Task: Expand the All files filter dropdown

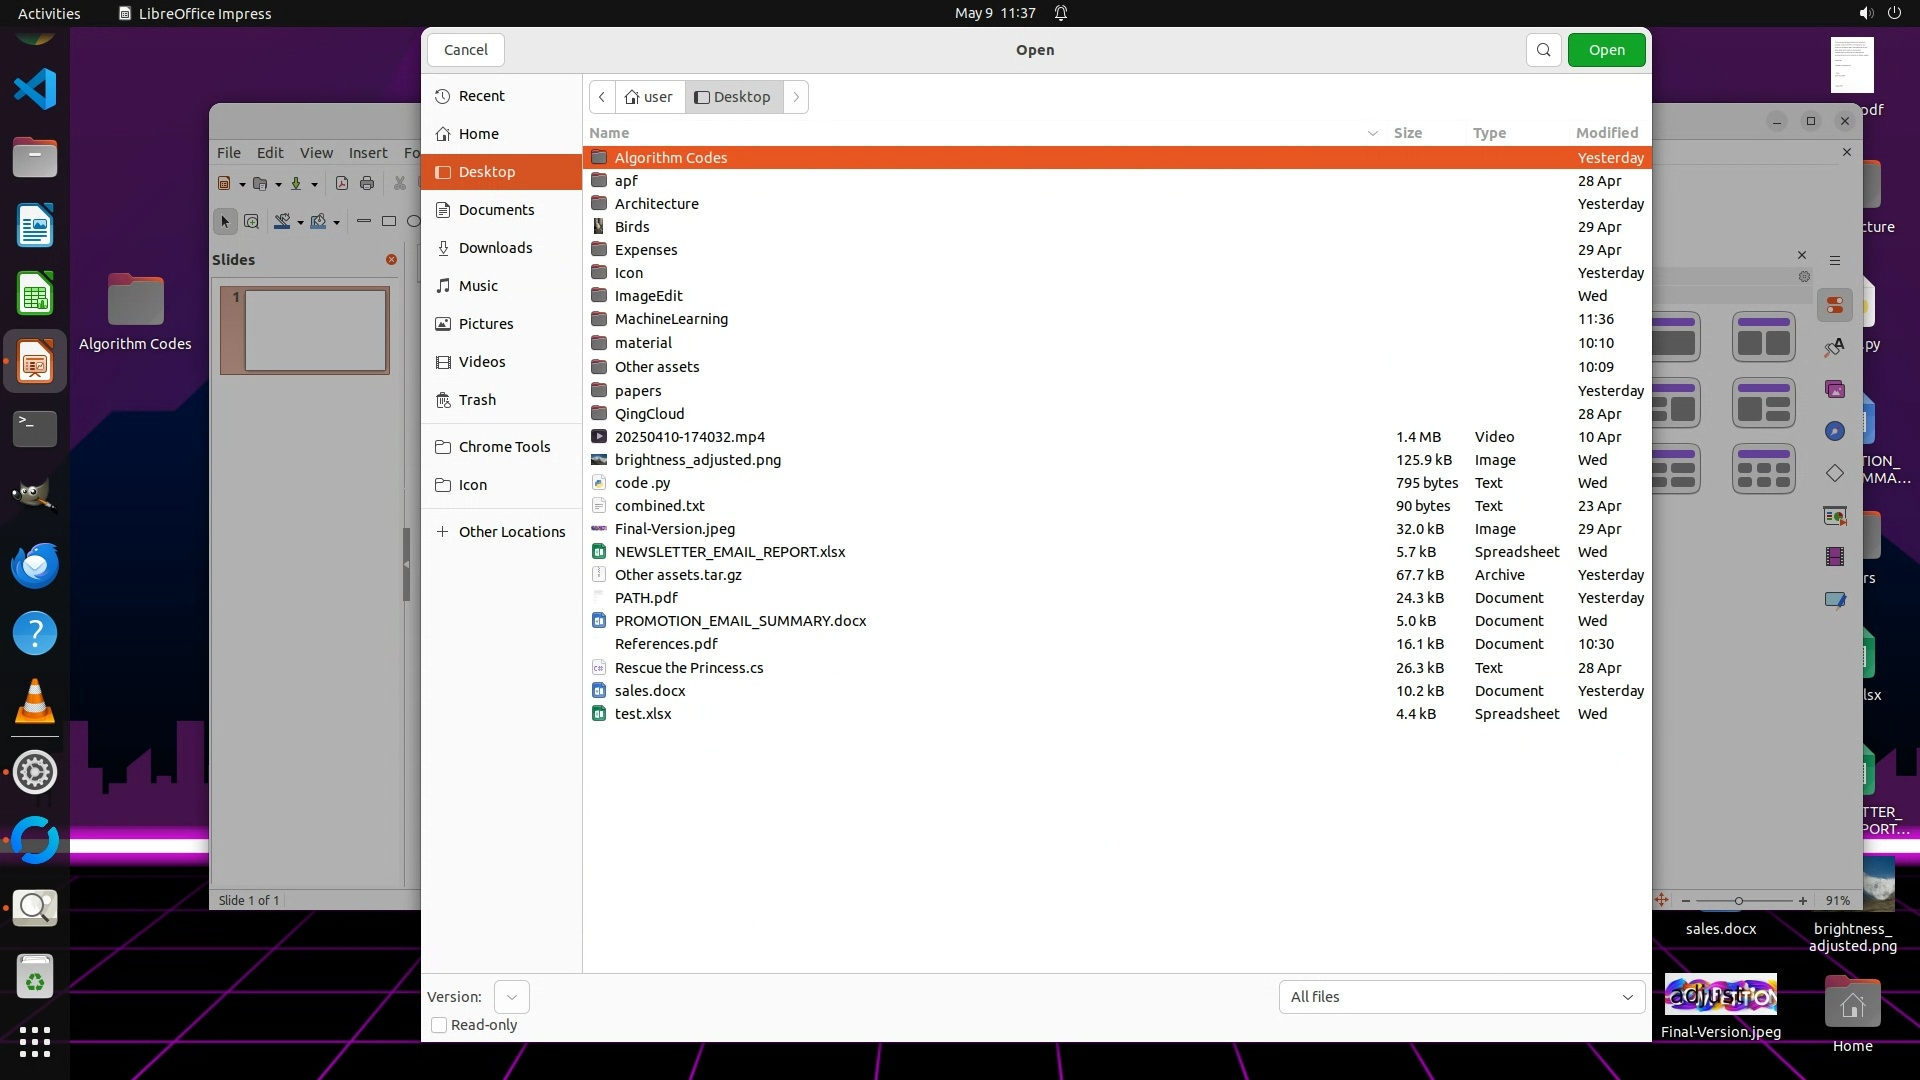Action: [x=1461, y=997]
